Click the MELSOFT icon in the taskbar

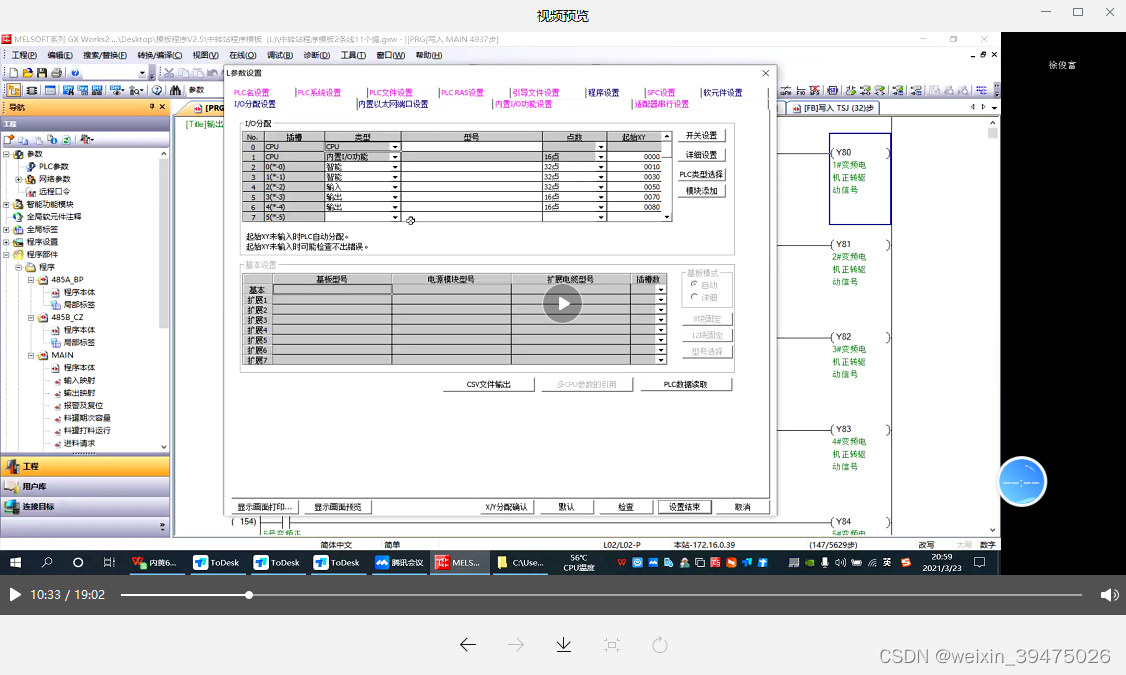pyautogui.click(x=459, y=562)
